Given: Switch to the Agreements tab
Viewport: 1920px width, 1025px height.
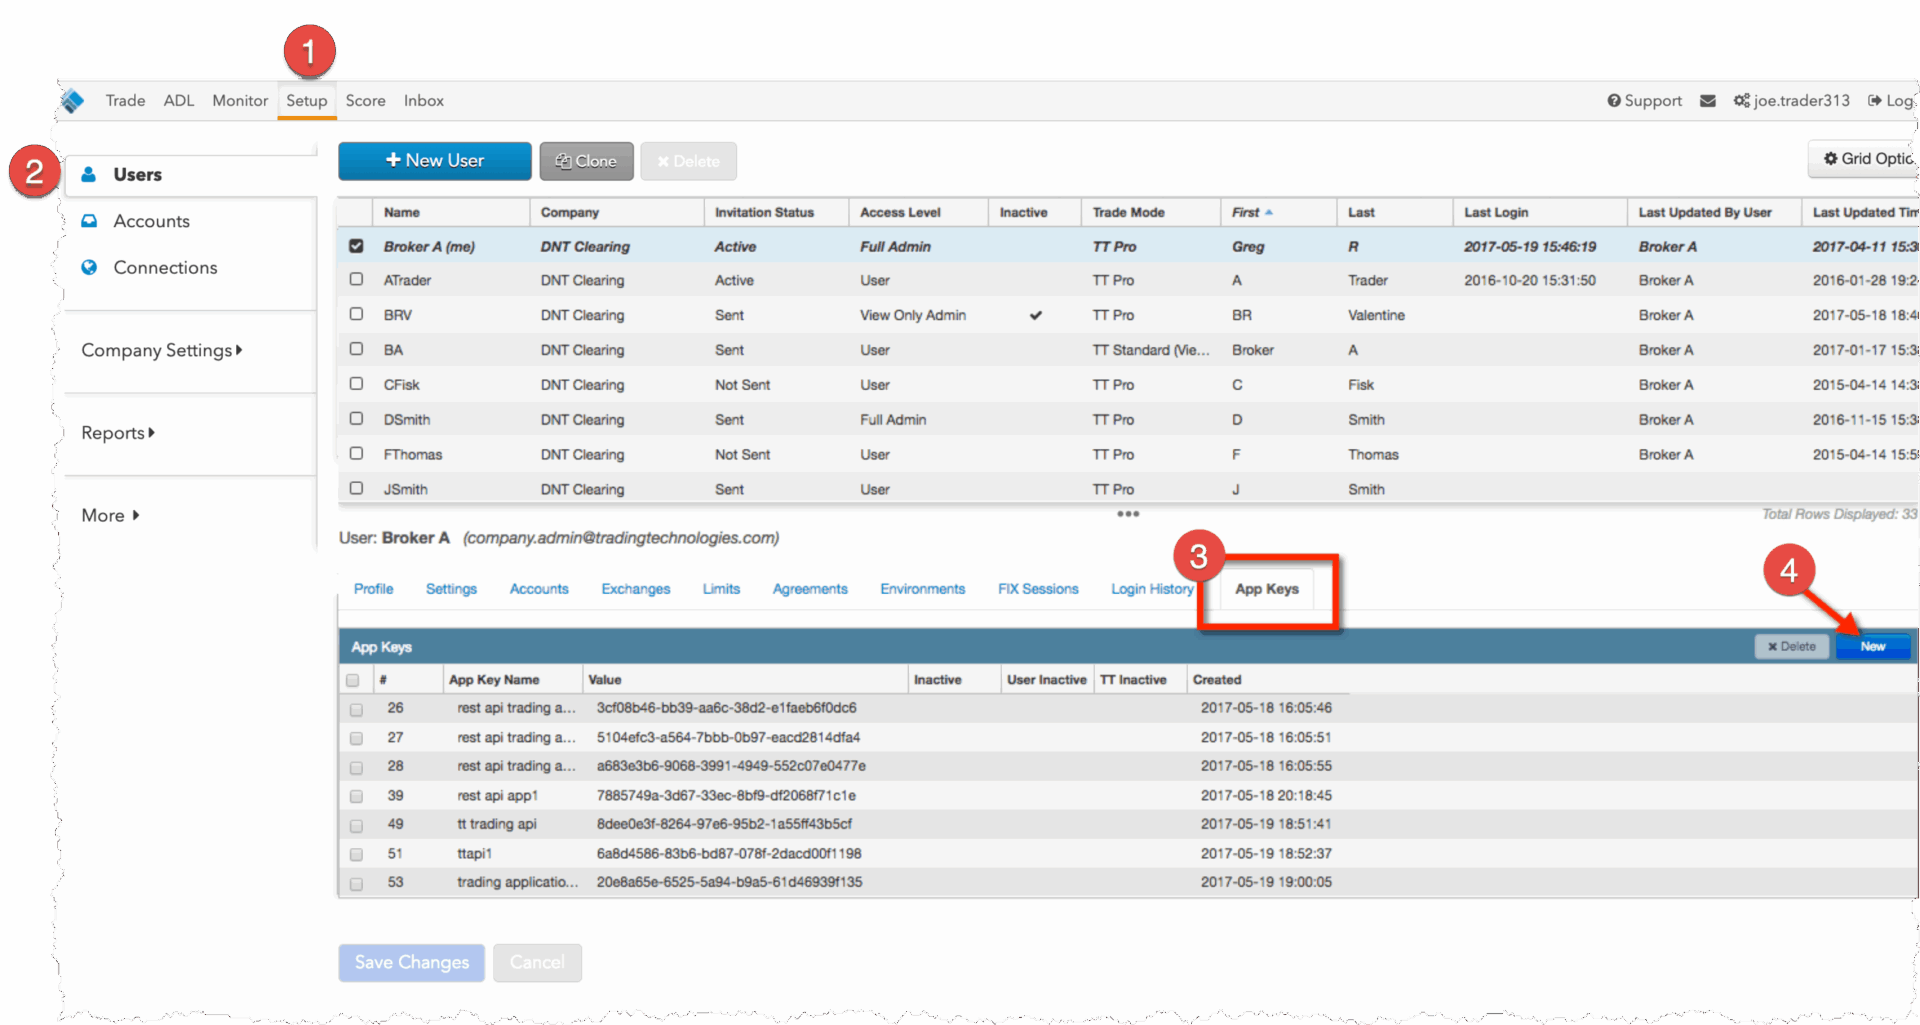Looking at the screenshot, I should [810, 589].
